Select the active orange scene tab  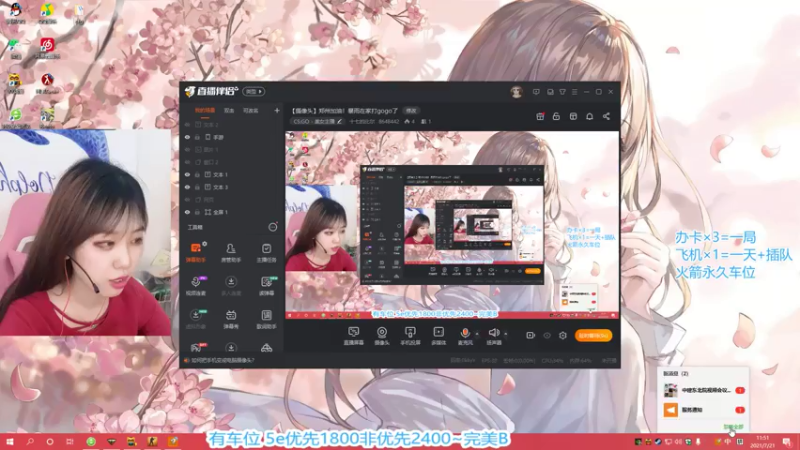click(205, 110)
